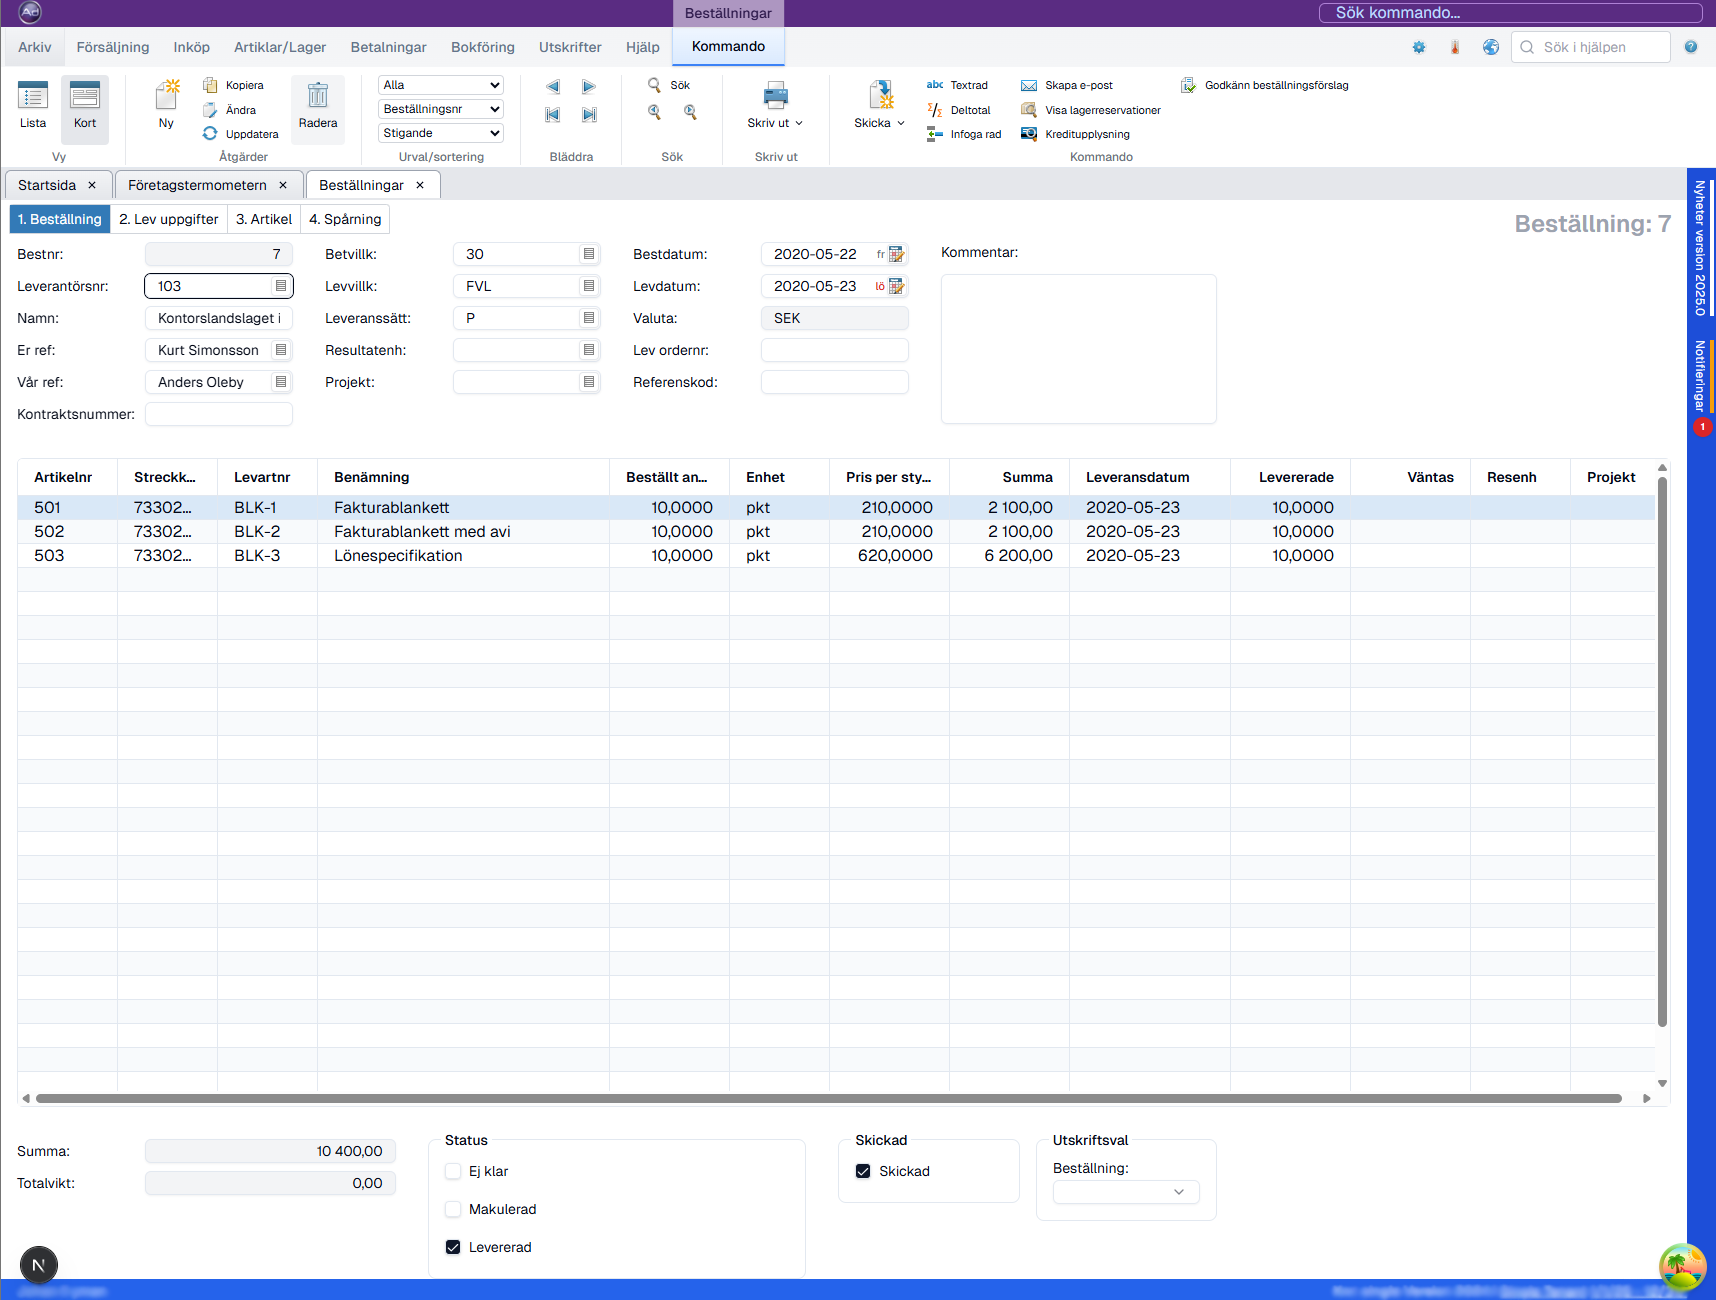
Task: Open the Bokföring menu
Action: [482, 47]
